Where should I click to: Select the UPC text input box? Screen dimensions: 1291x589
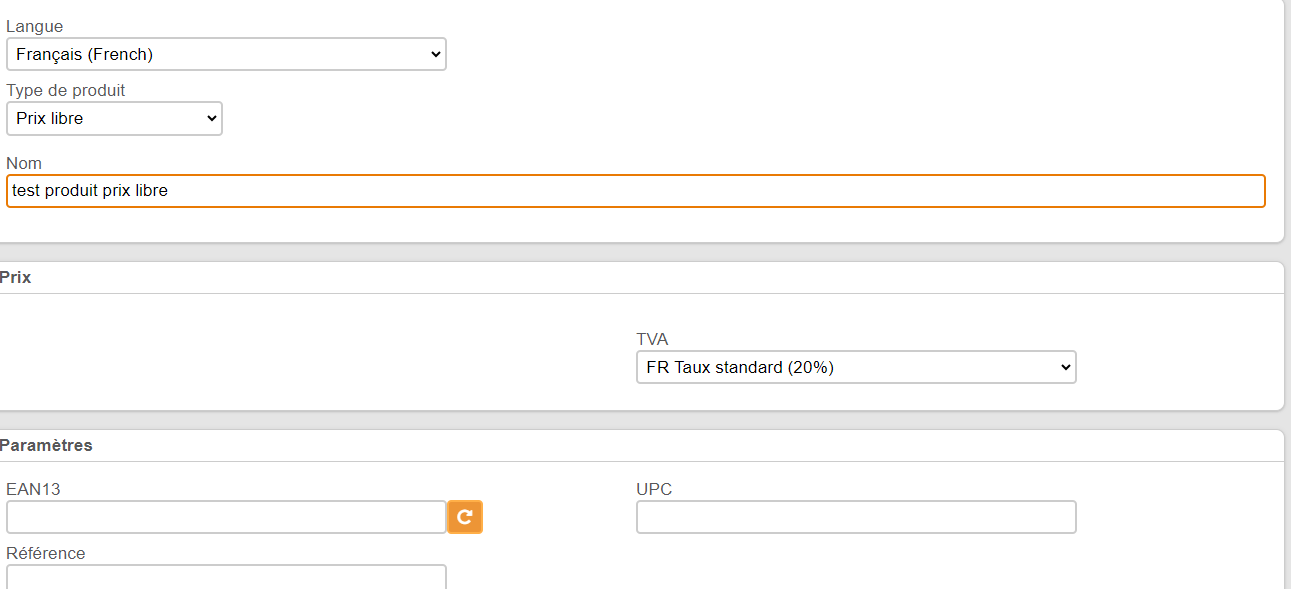[856, 517]
